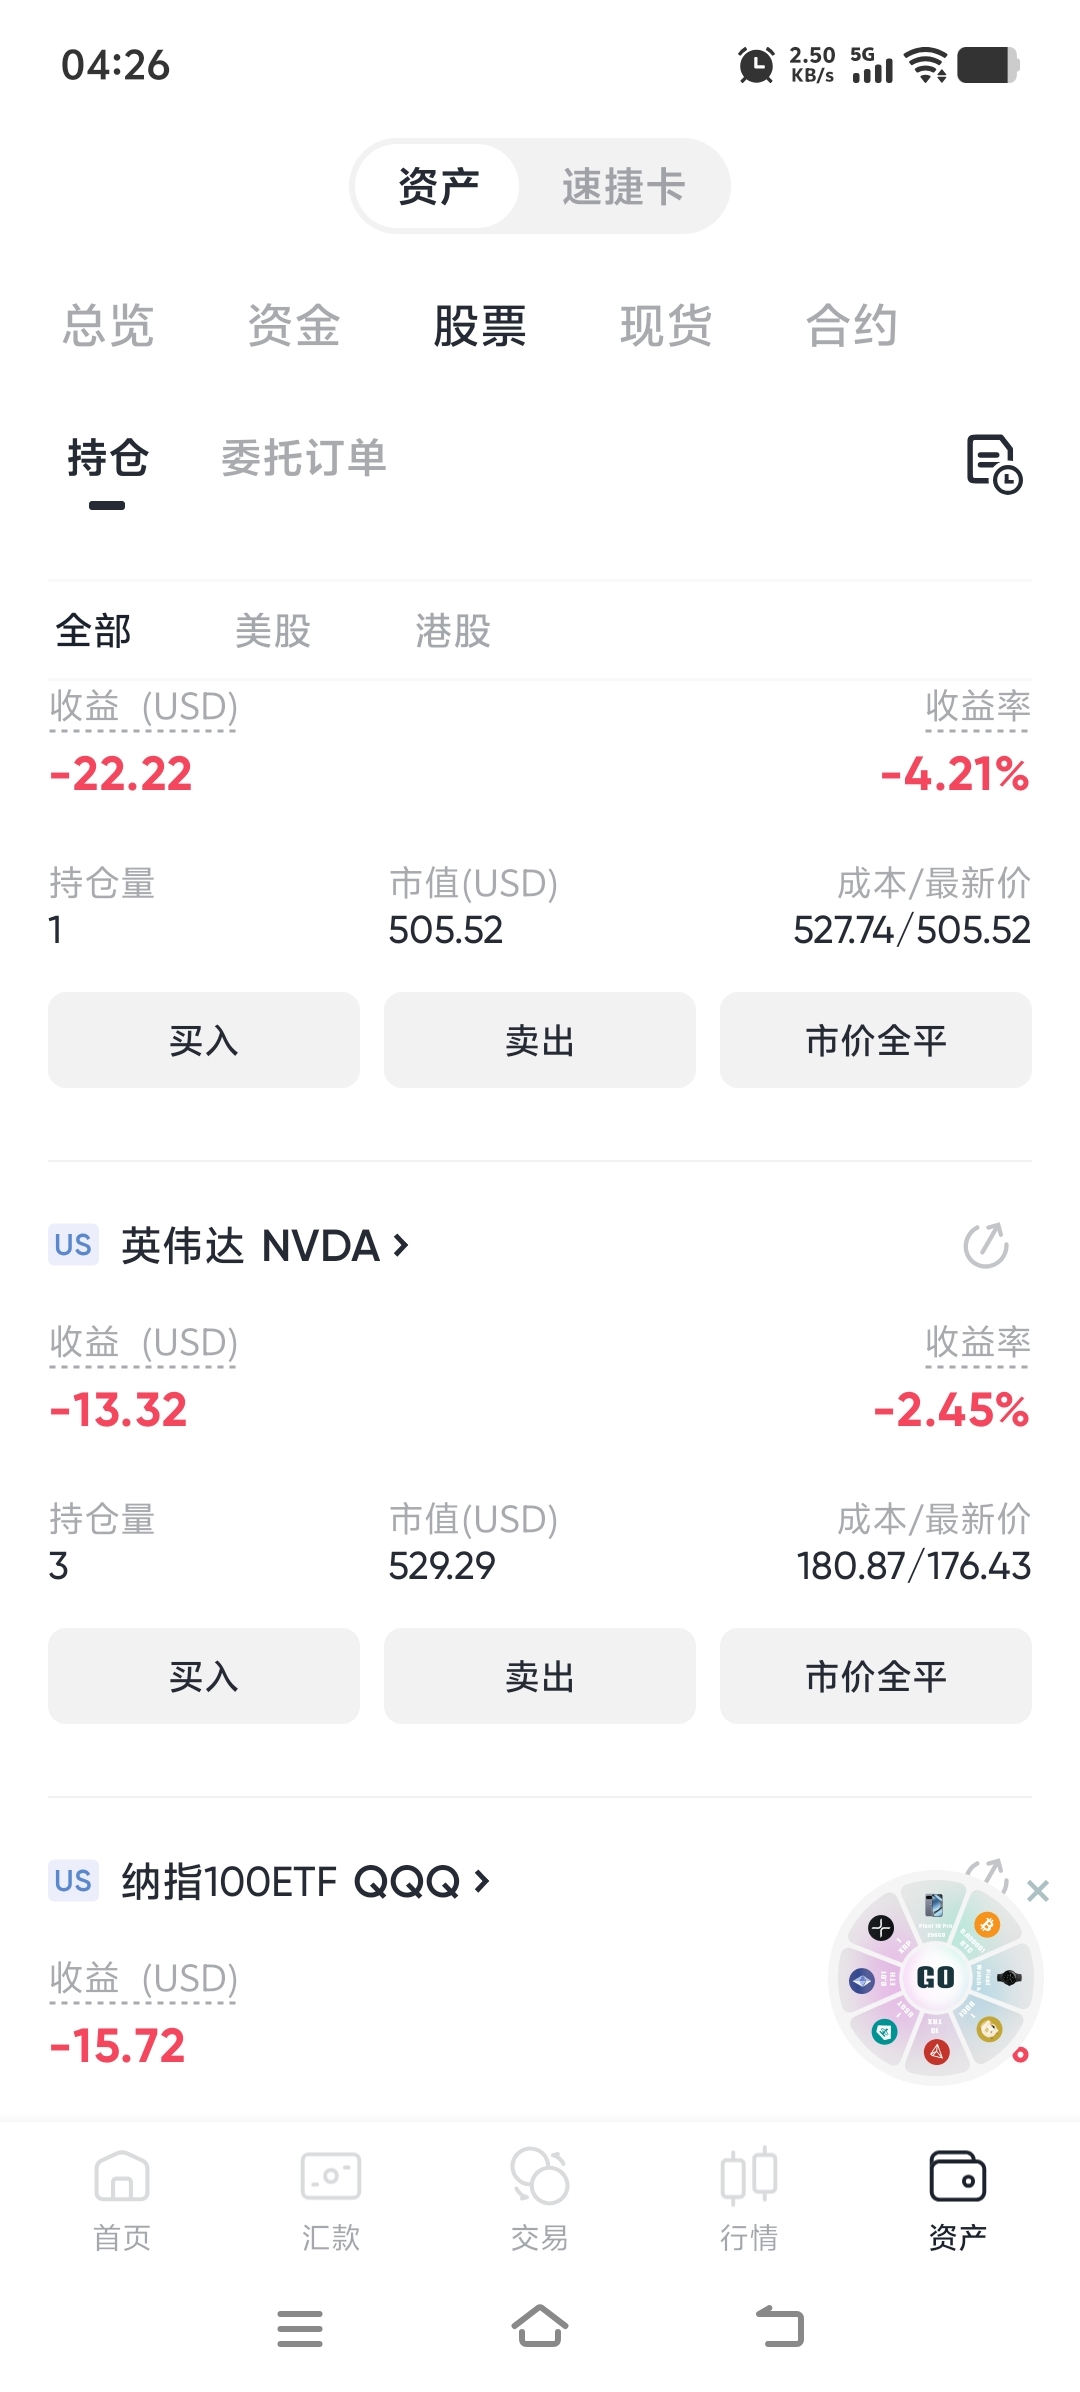Go to 首页 home tab
The image size is (1080, 2392).
pos(122,2200)
